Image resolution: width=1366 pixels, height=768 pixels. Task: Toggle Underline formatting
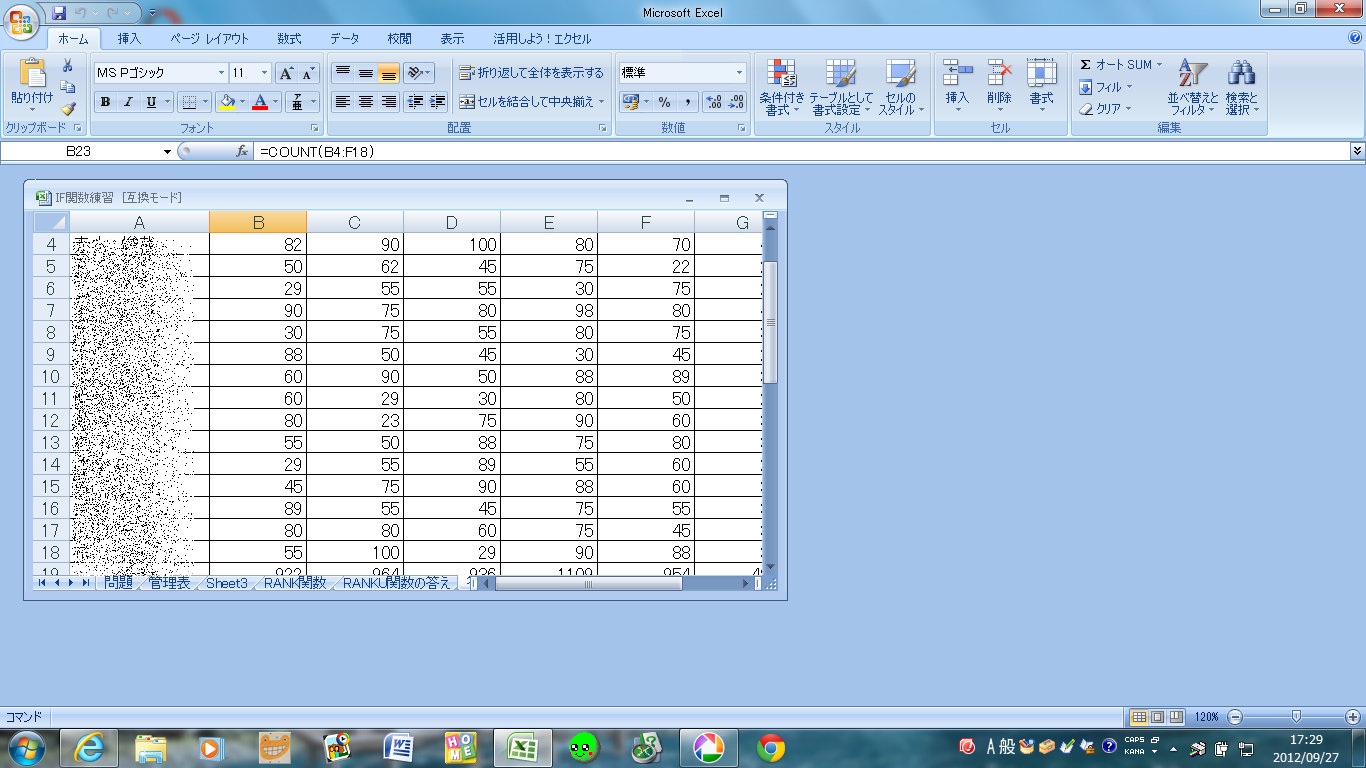(x=151, y=102)
